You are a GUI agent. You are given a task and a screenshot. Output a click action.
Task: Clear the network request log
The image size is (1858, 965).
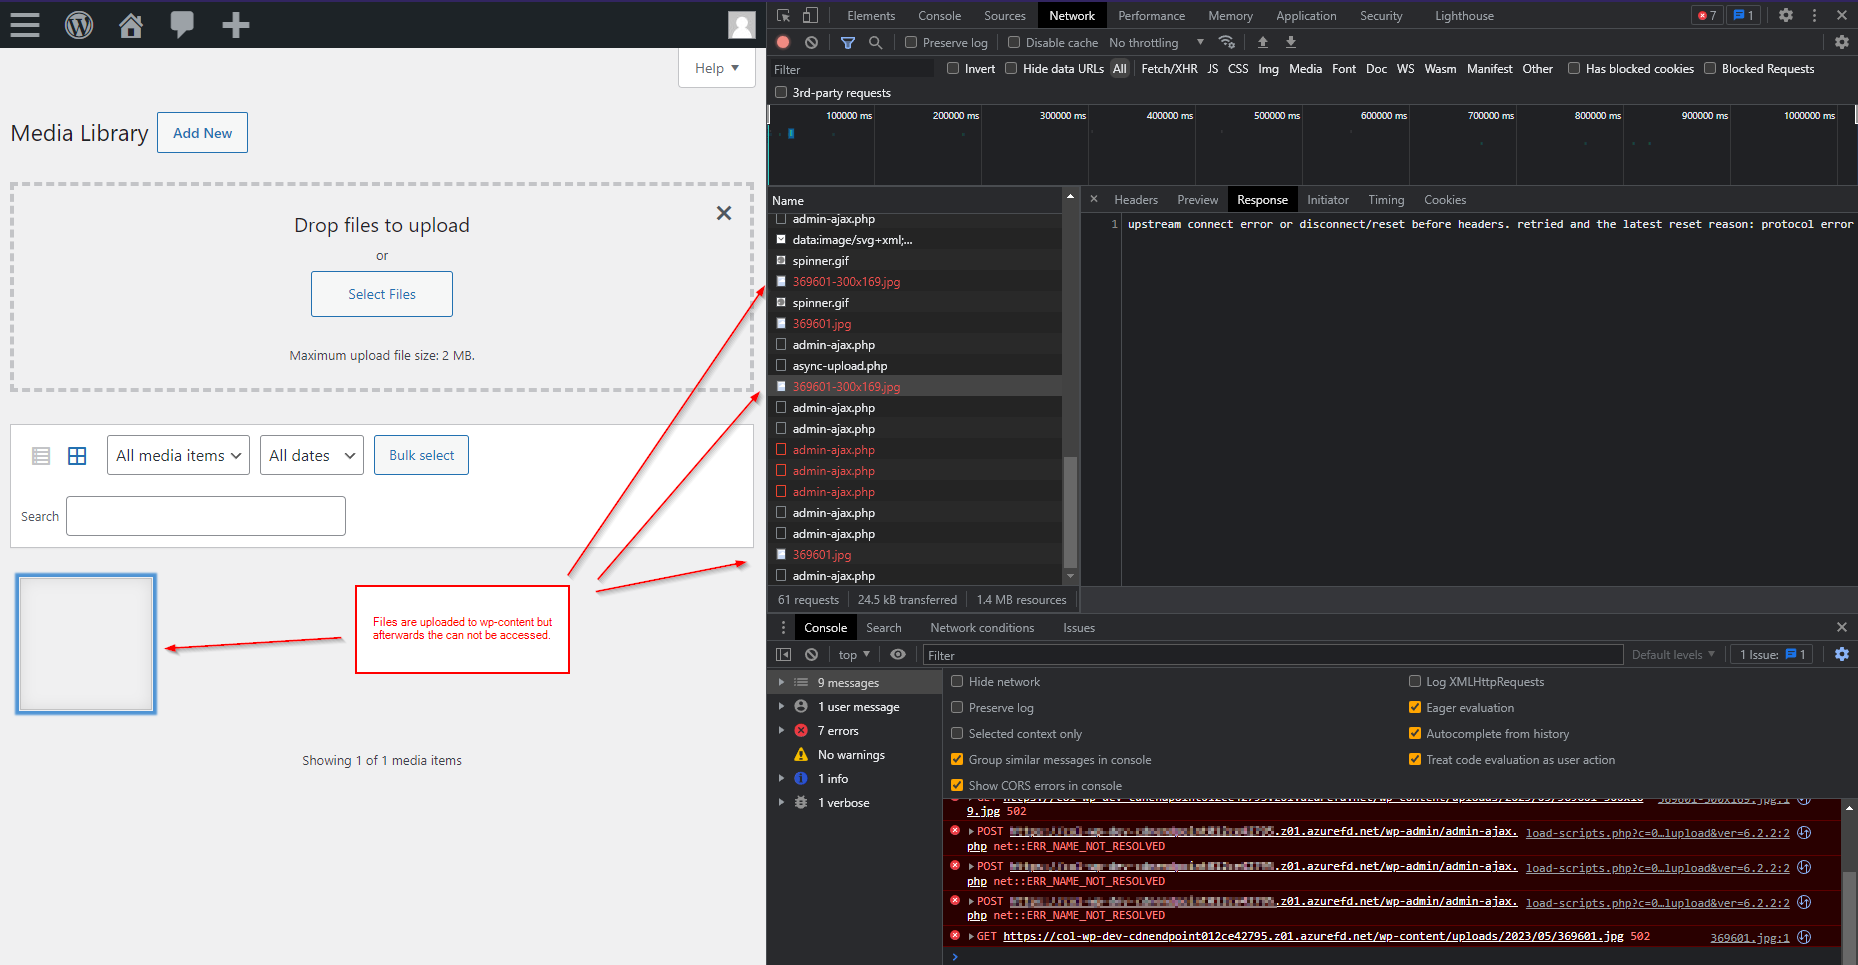point(811,42)
